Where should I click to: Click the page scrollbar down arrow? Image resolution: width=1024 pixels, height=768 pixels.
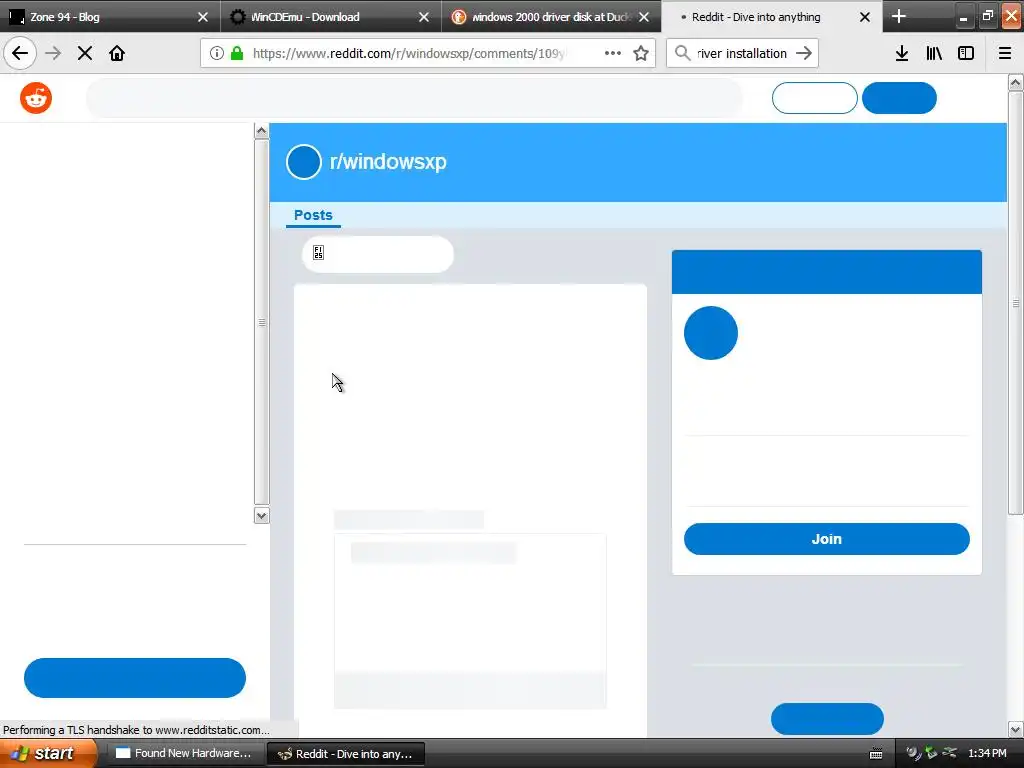(x=1016, y=729)
